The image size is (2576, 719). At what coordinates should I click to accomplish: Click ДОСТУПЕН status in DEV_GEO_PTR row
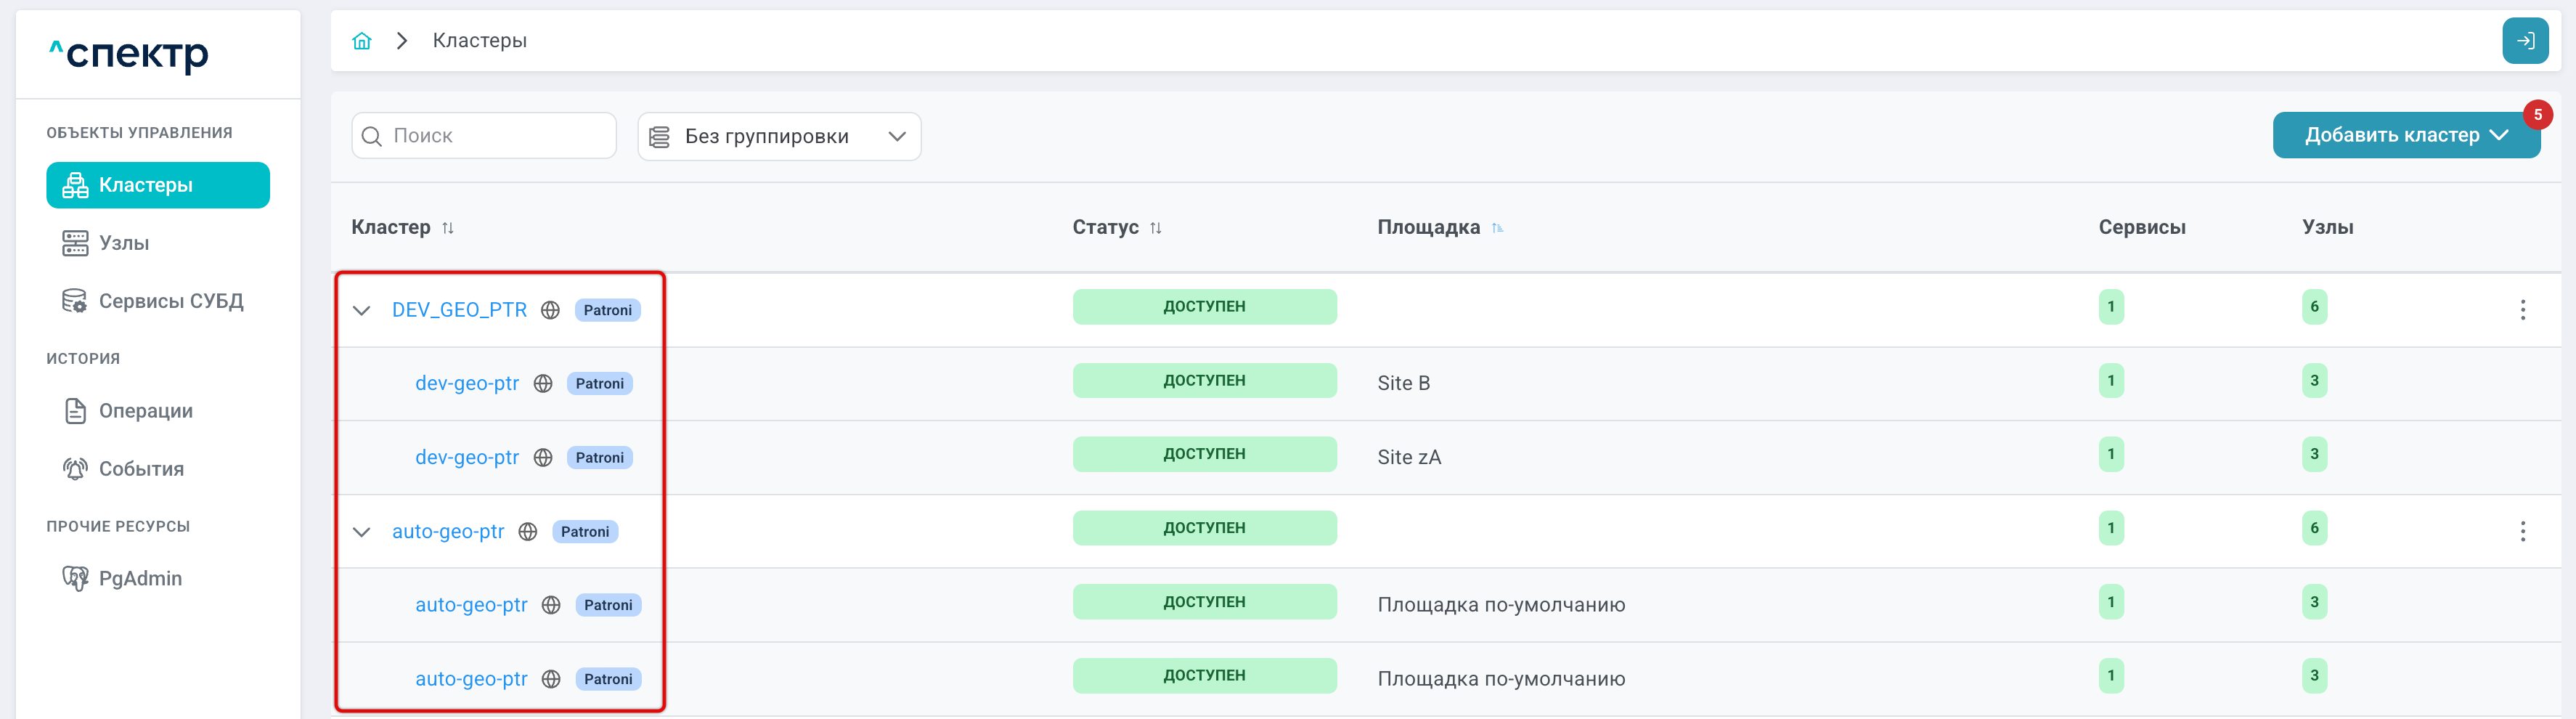click(x=1204, y=307)
